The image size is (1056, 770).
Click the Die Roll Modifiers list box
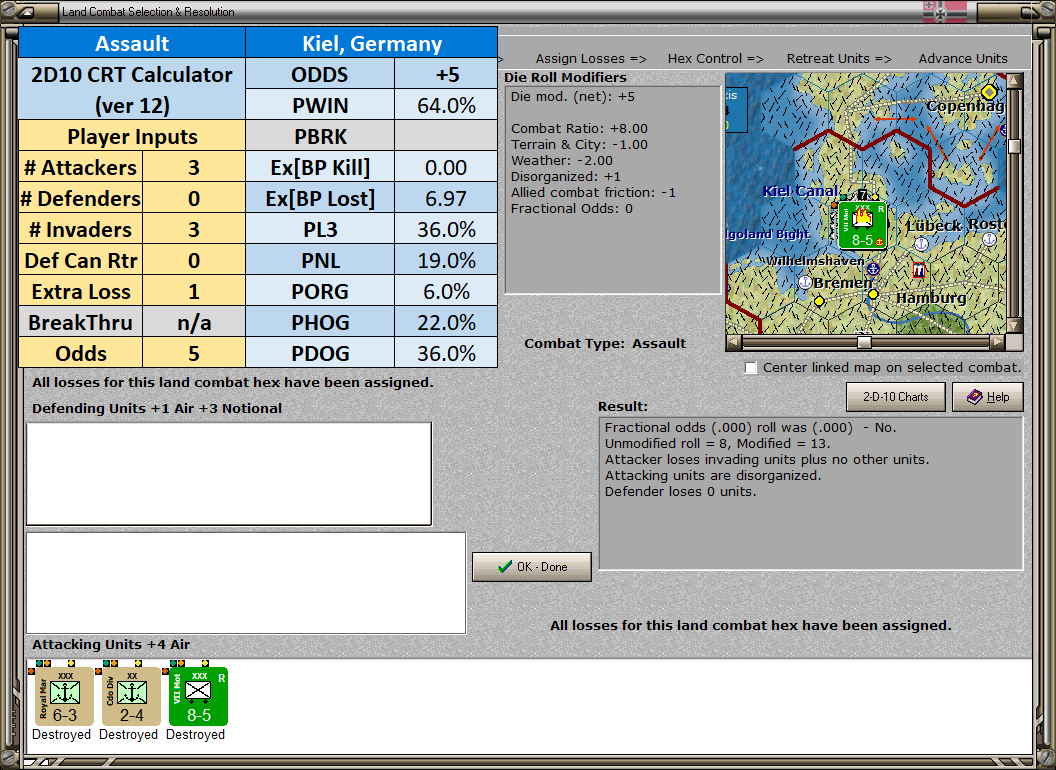[613, 190]
